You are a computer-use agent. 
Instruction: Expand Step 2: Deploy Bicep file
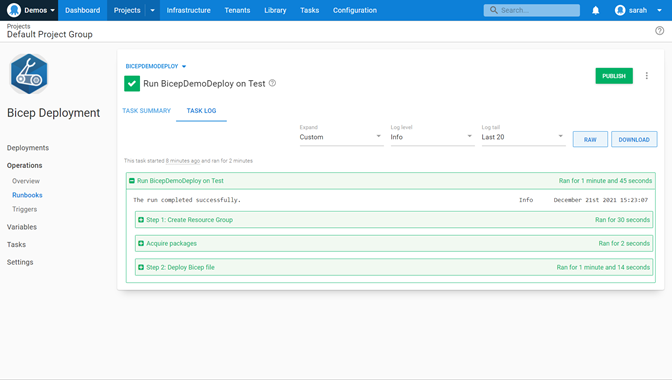(141, 267)
